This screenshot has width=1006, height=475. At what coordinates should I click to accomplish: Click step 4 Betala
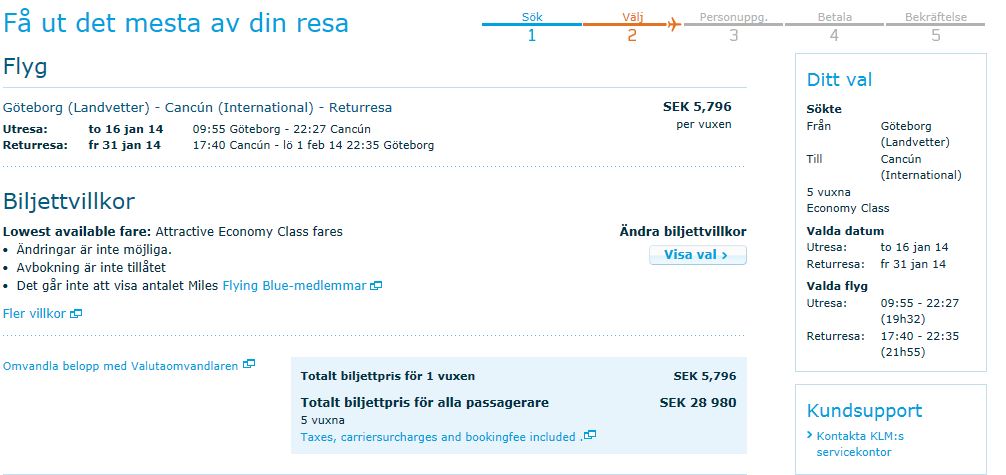(x=834, y=27)
